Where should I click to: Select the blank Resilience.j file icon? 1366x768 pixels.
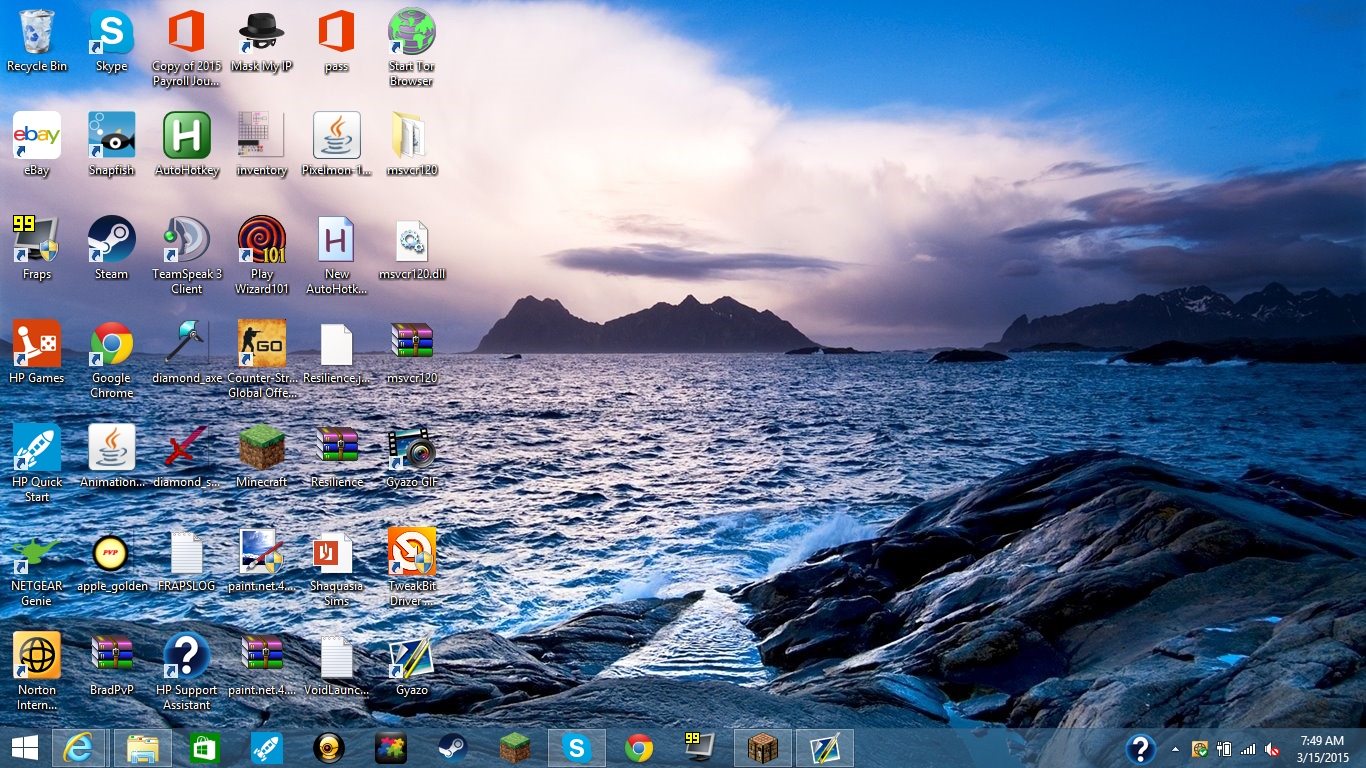(337, 352)
